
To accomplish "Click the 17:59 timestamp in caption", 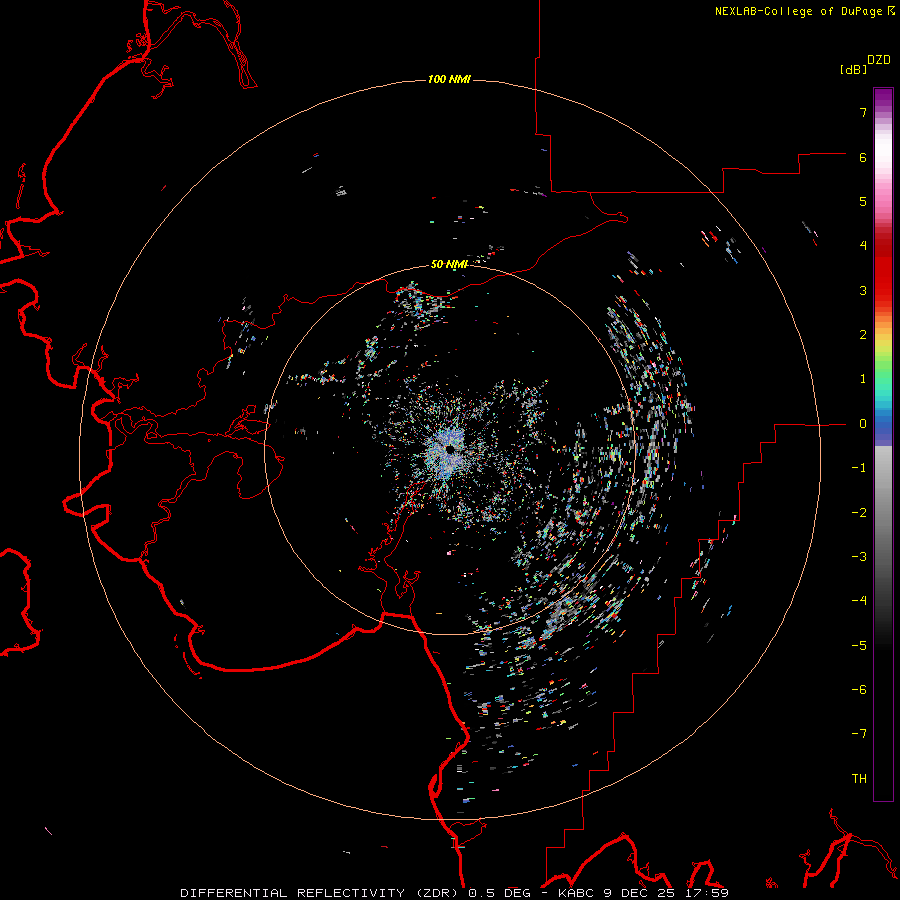I will [707, 893].
